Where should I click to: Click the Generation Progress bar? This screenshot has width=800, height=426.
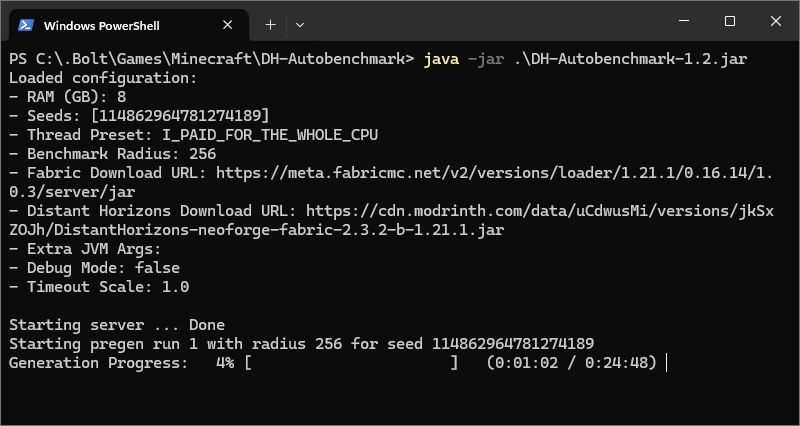(352, 363)
